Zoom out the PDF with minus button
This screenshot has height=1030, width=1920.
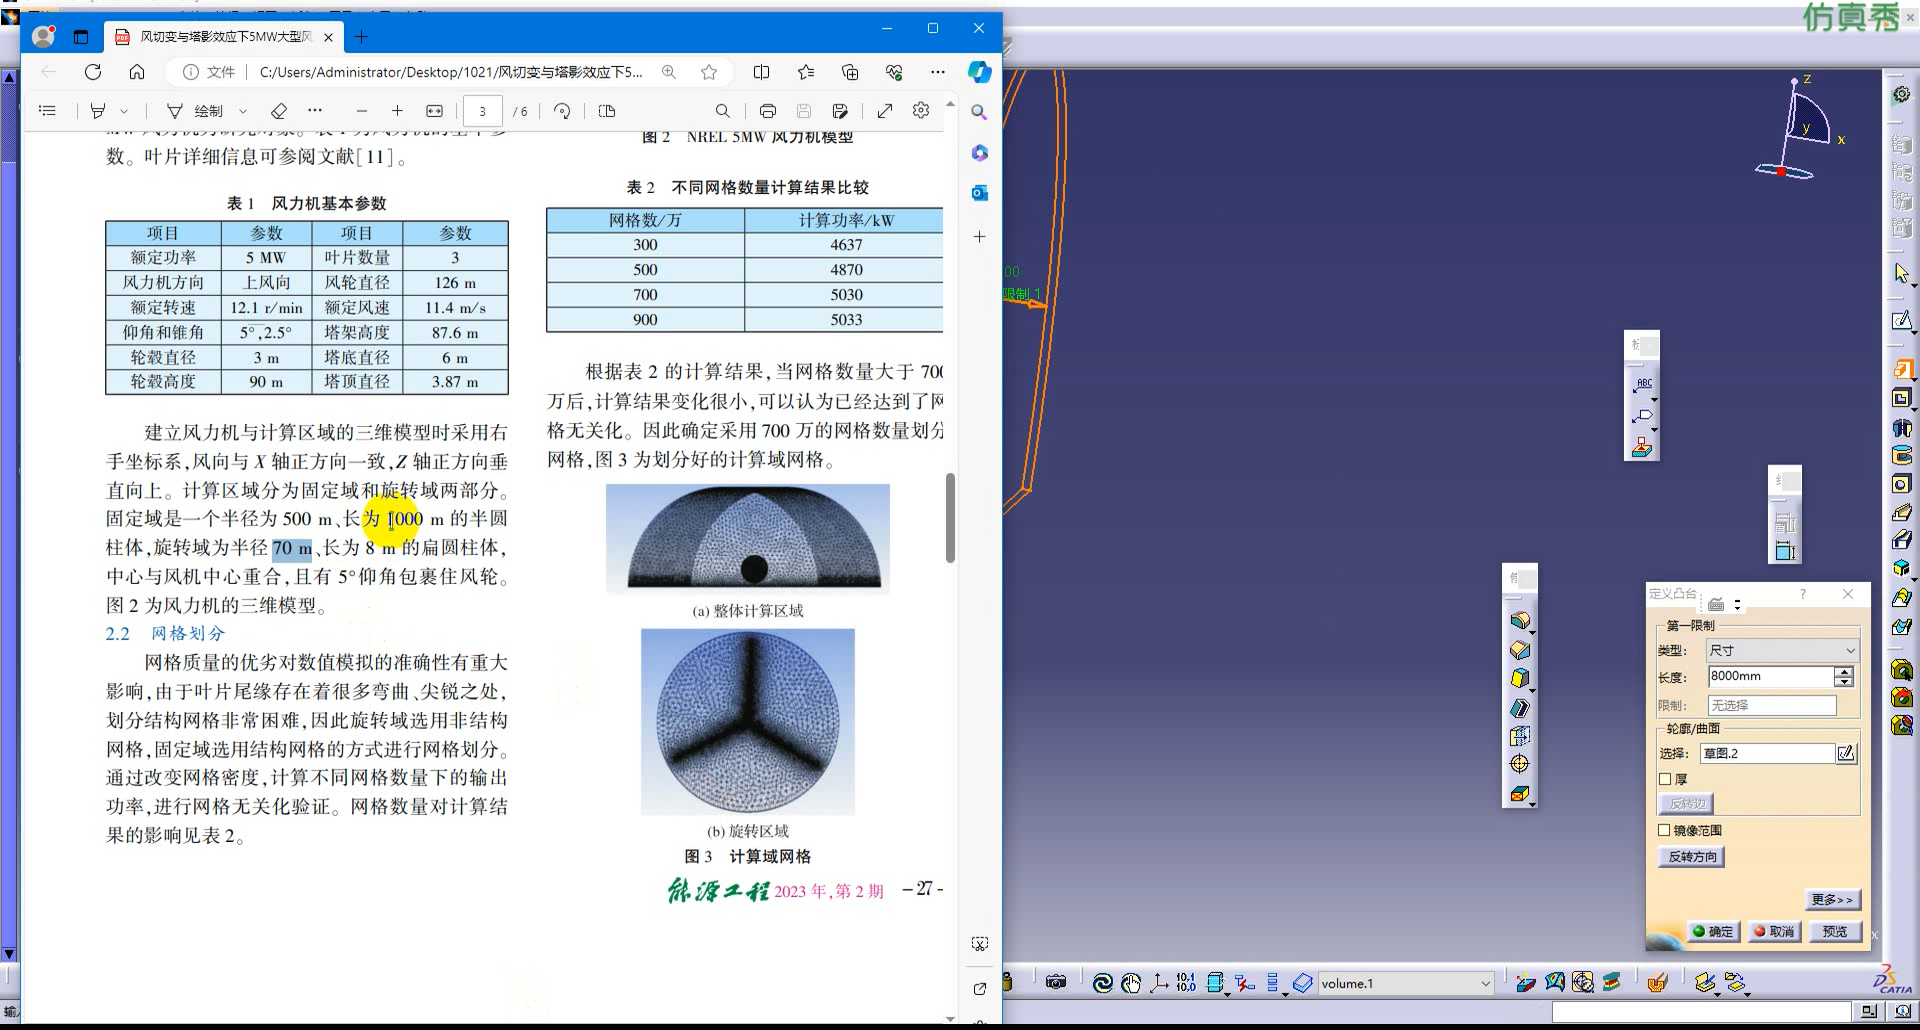[x=362, y=111]
